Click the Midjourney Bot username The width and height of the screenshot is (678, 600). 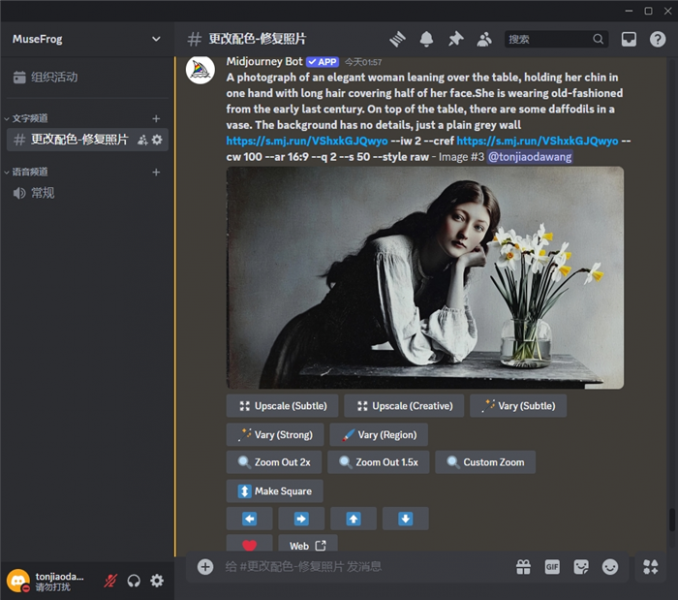pos(264,62)
